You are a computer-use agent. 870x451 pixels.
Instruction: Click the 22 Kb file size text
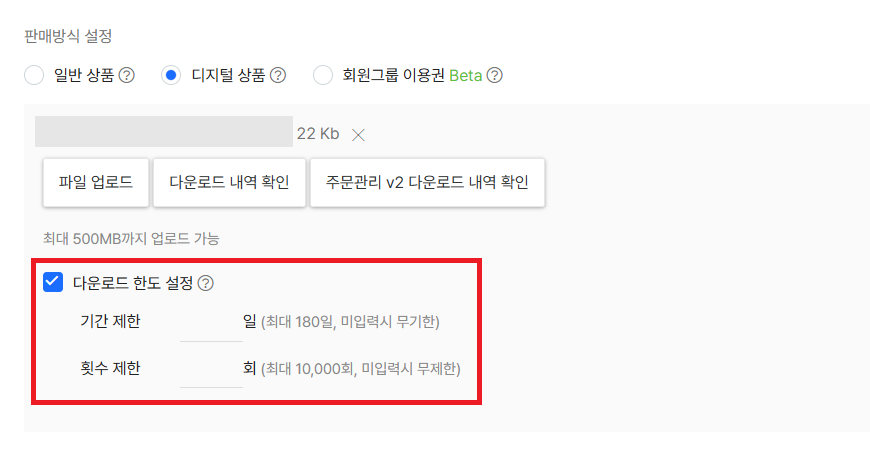point(318,133)
